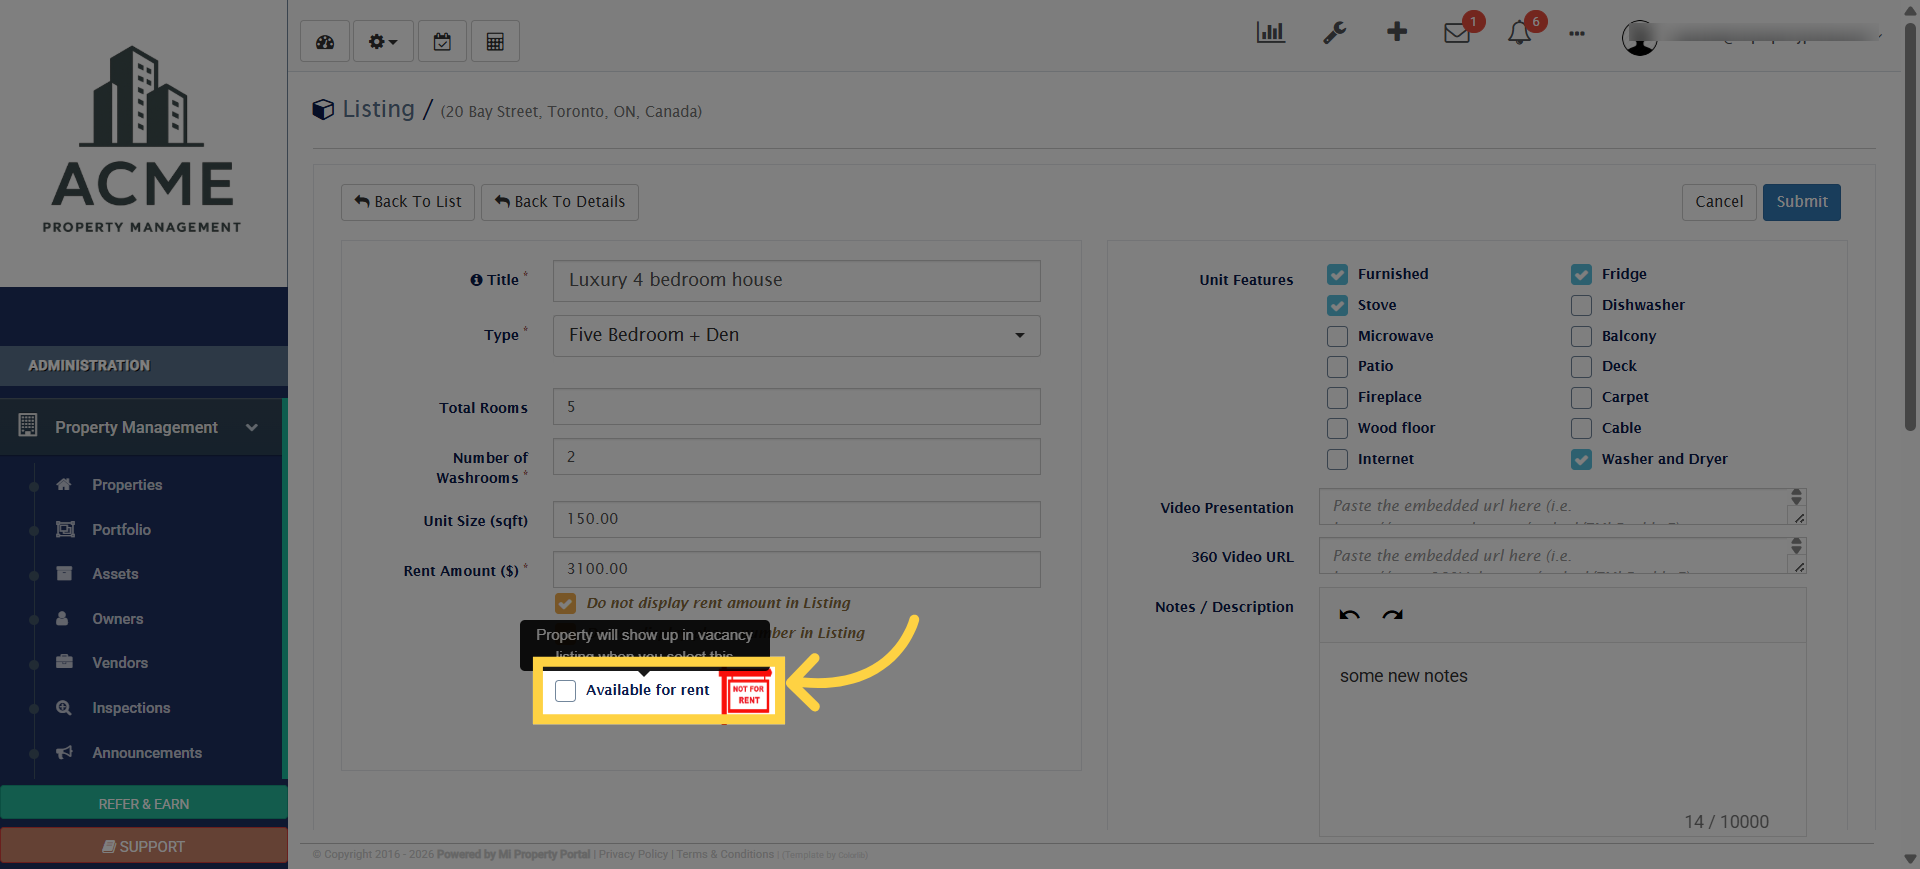Image resolution: width=1920 pixels, height=869 pixels.
Task: Open the settings gear dropdown
Action: point(383,42)
